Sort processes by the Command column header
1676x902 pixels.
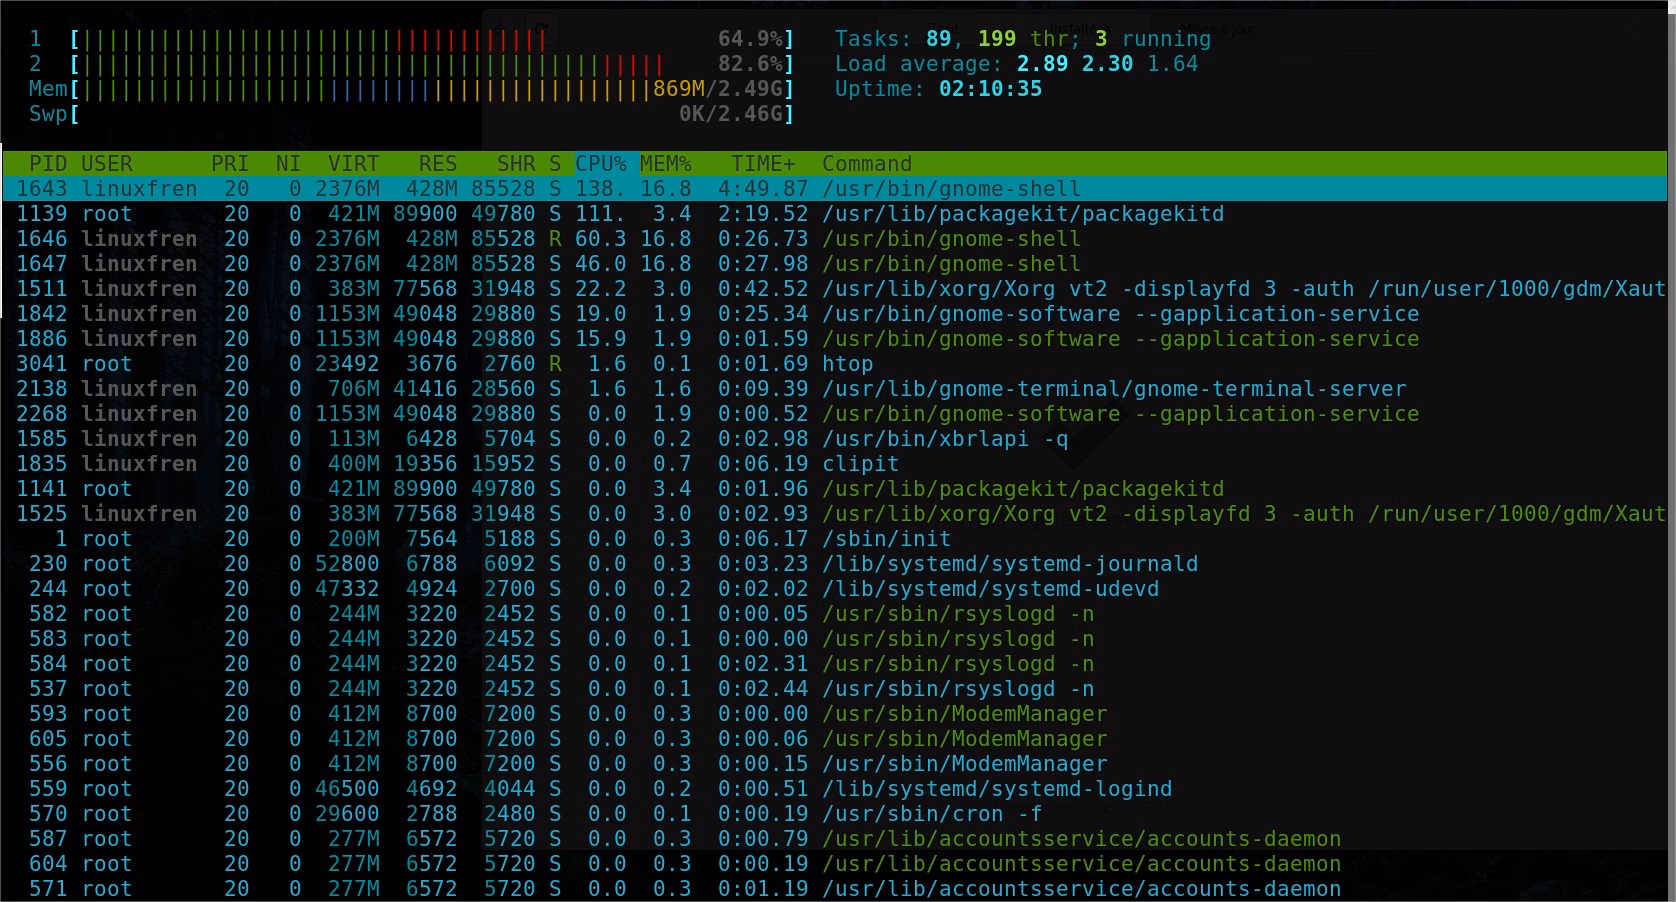tap(866, 163)
